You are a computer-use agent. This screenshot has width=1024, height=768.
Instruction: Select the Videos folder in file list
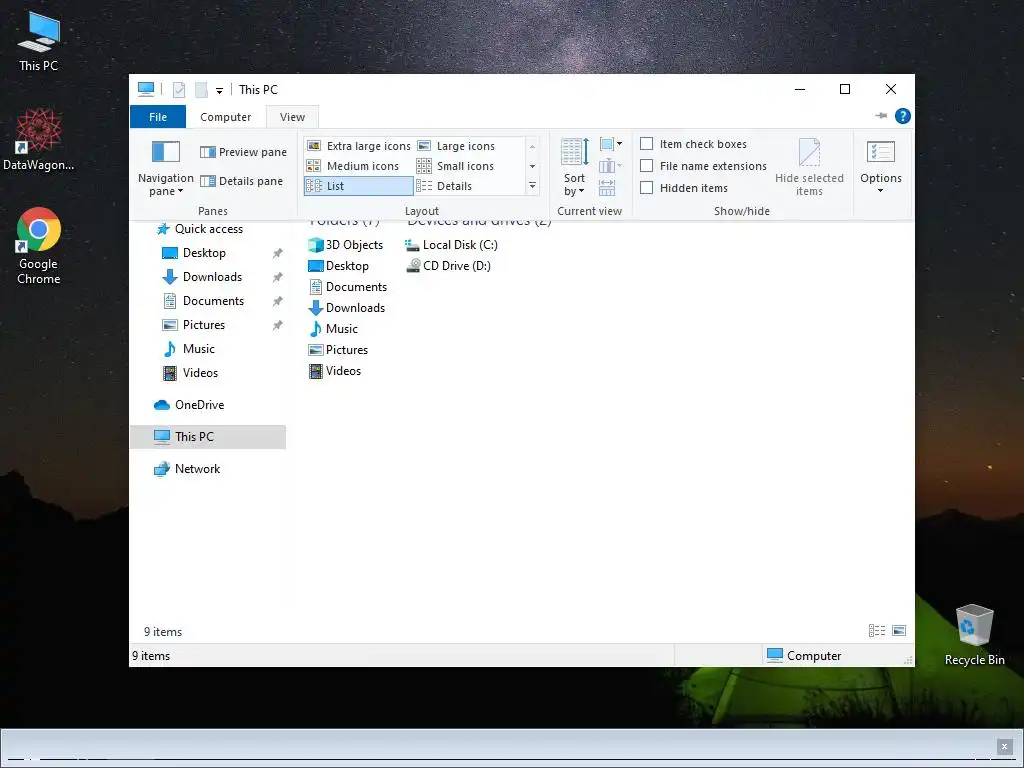[x=334, y=371]
